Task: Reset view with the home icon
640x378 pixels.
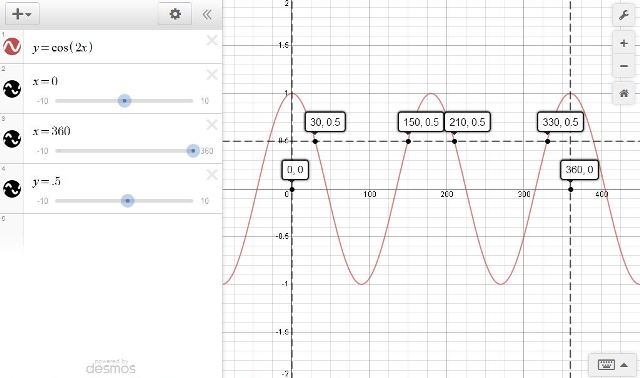Action: click(x=623, y=93)
